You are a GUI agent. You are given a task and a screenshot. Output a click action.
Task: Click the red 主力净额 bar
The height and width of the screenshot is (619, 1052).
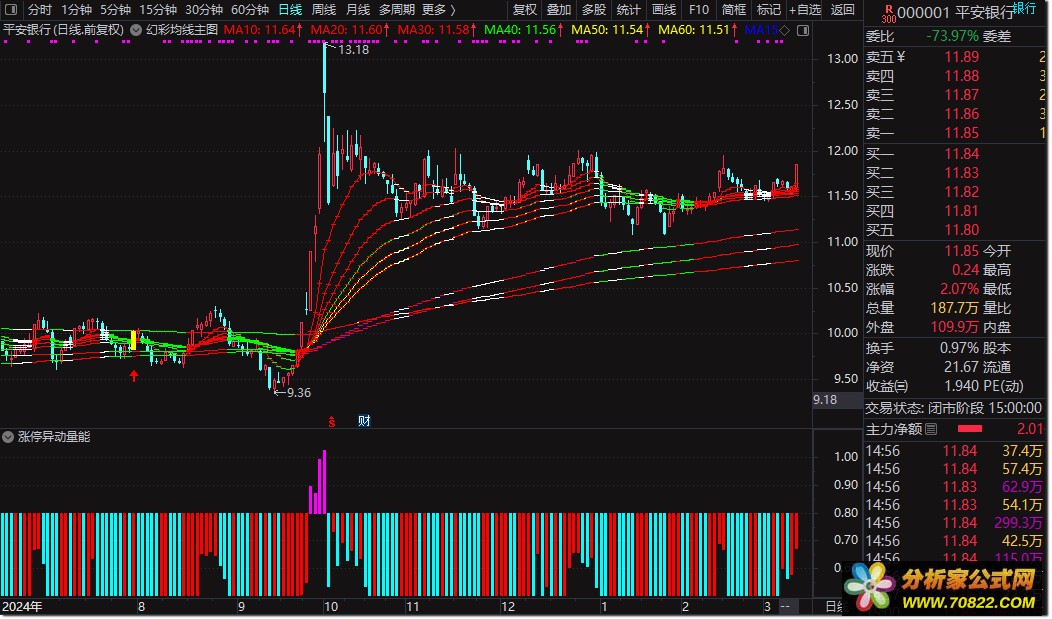click(x=969, y=429)
